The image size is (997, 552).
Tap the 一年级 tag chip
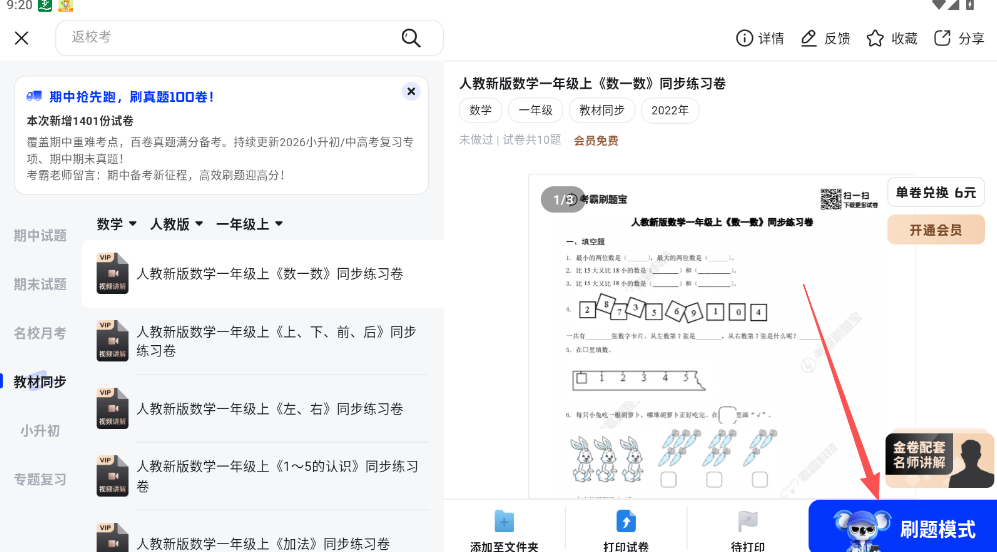pyautogui.click(x=535, y=110)
